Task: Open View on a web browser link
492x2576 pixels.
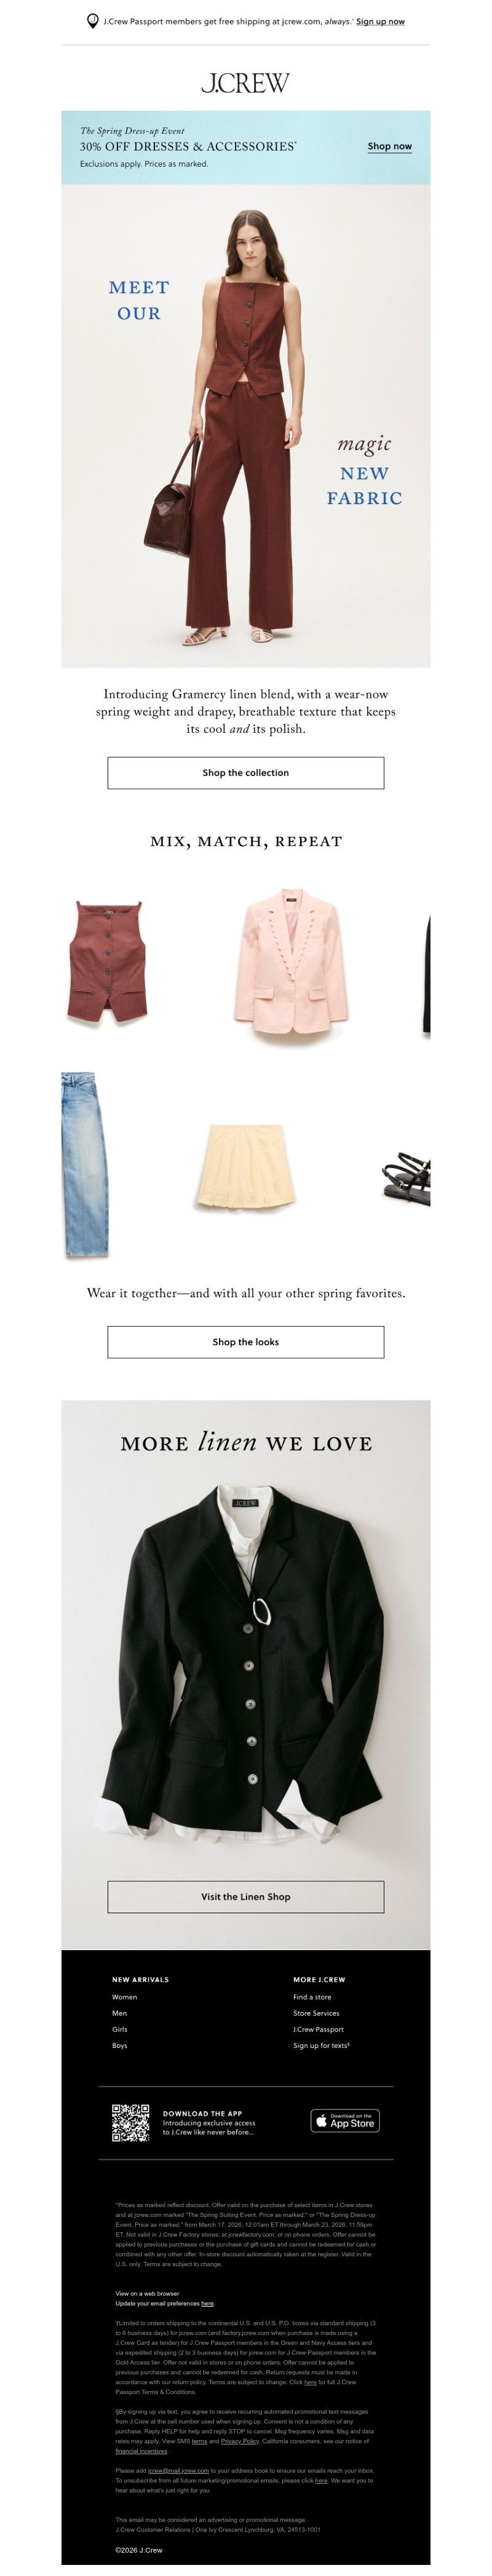Action: click(x=147, y=2293)
